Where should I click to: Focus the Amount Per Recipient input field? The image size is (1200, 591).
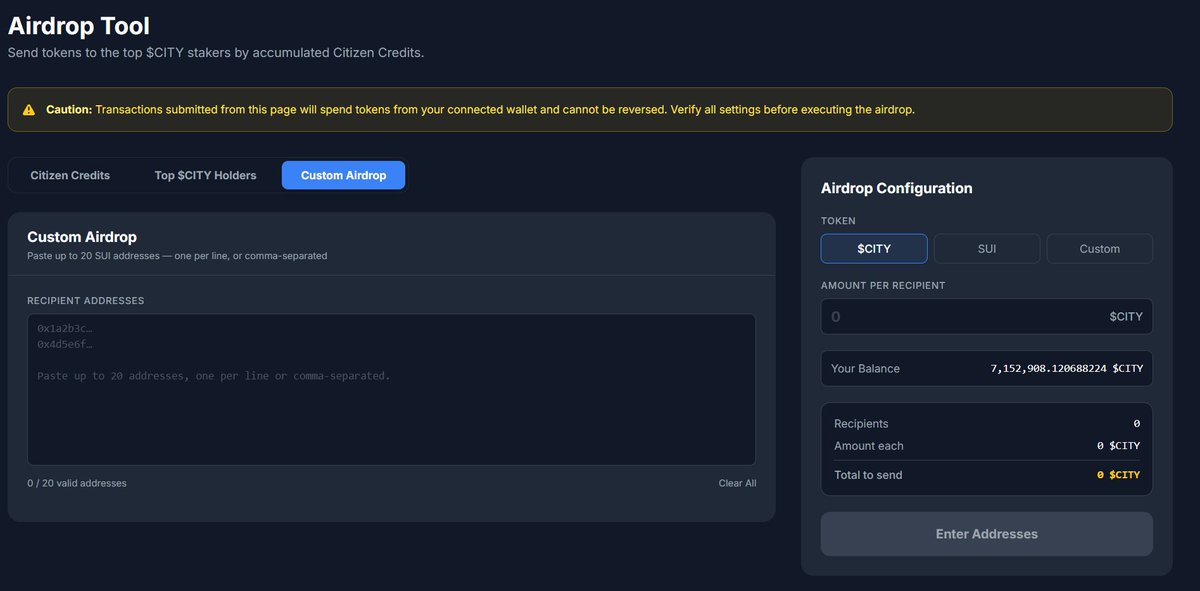(987, 316)
